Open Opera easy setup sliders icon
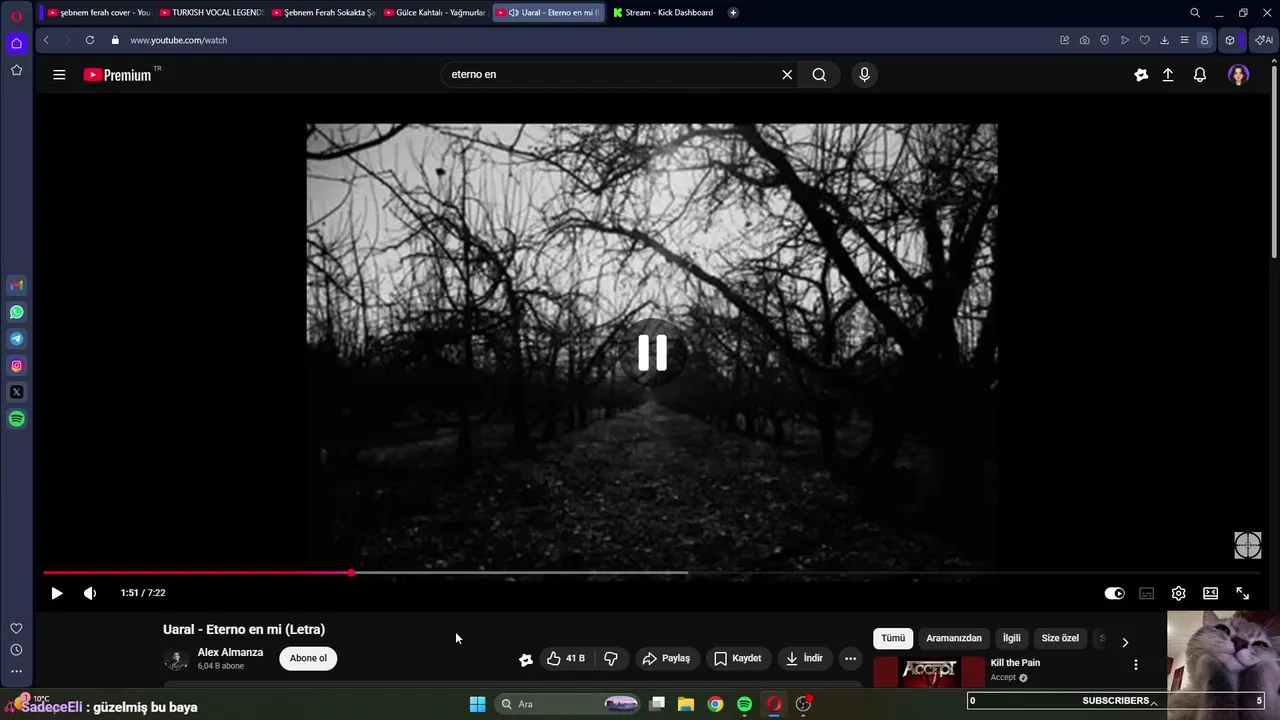Viewport: 1280px width, 720px height. (1185, 40)
